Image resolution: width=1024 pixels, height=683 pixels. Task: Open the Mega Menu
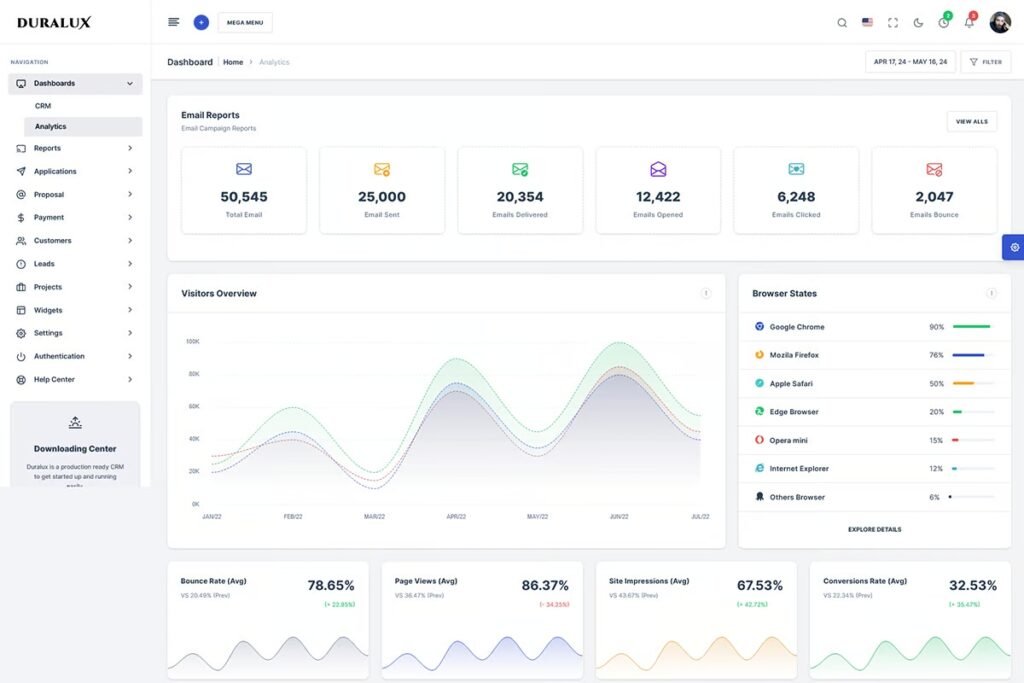pyautogui.click(x=245, y=22)
